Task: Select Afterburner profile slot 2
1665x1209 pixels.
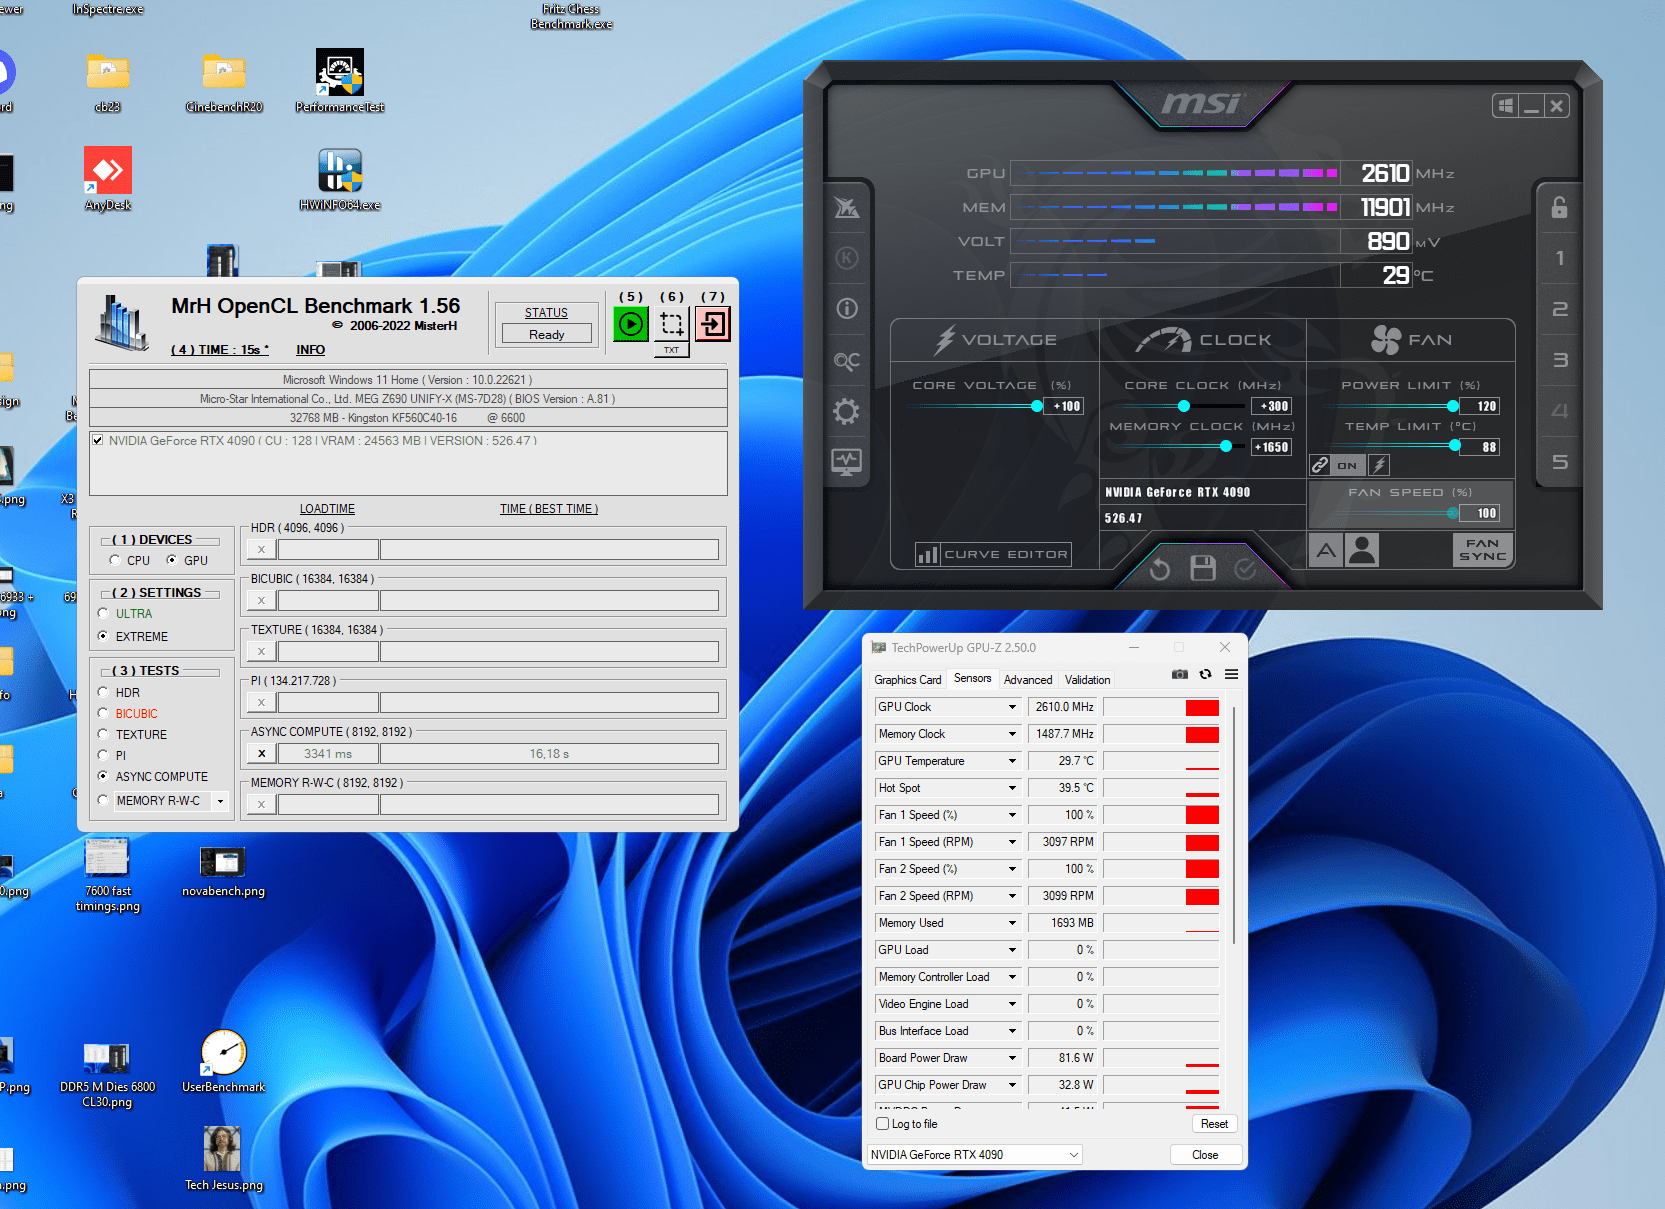Action: point(1559,309)
